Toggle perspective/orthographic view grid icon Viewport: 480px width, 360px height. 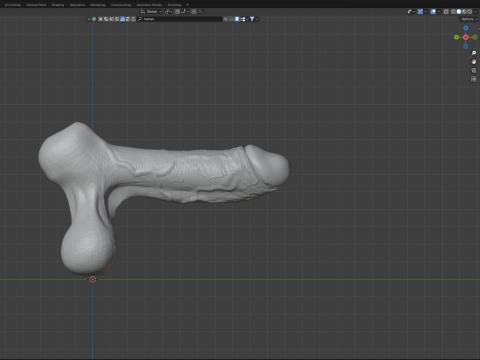[474, 79]
